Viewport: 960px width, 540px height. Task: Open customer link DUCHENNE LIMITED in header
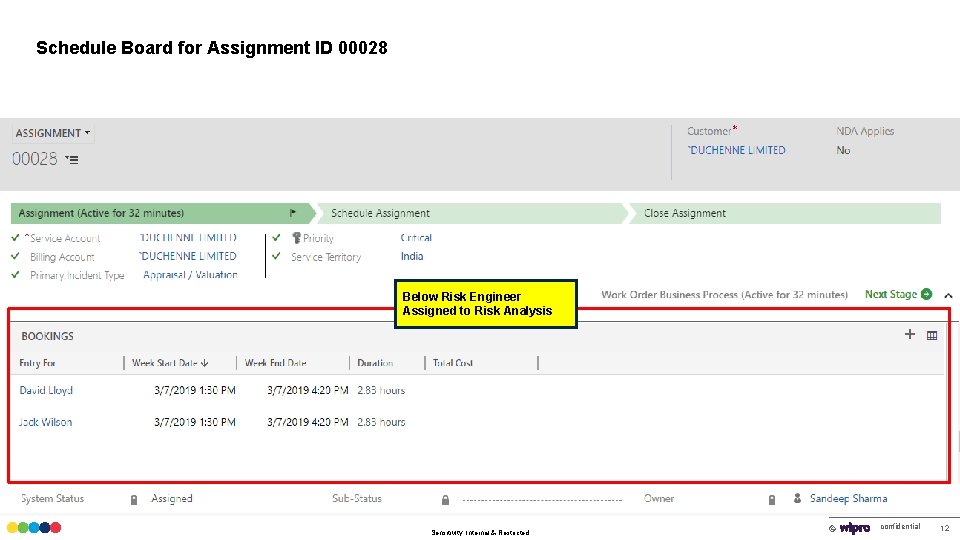click(737, 150)
